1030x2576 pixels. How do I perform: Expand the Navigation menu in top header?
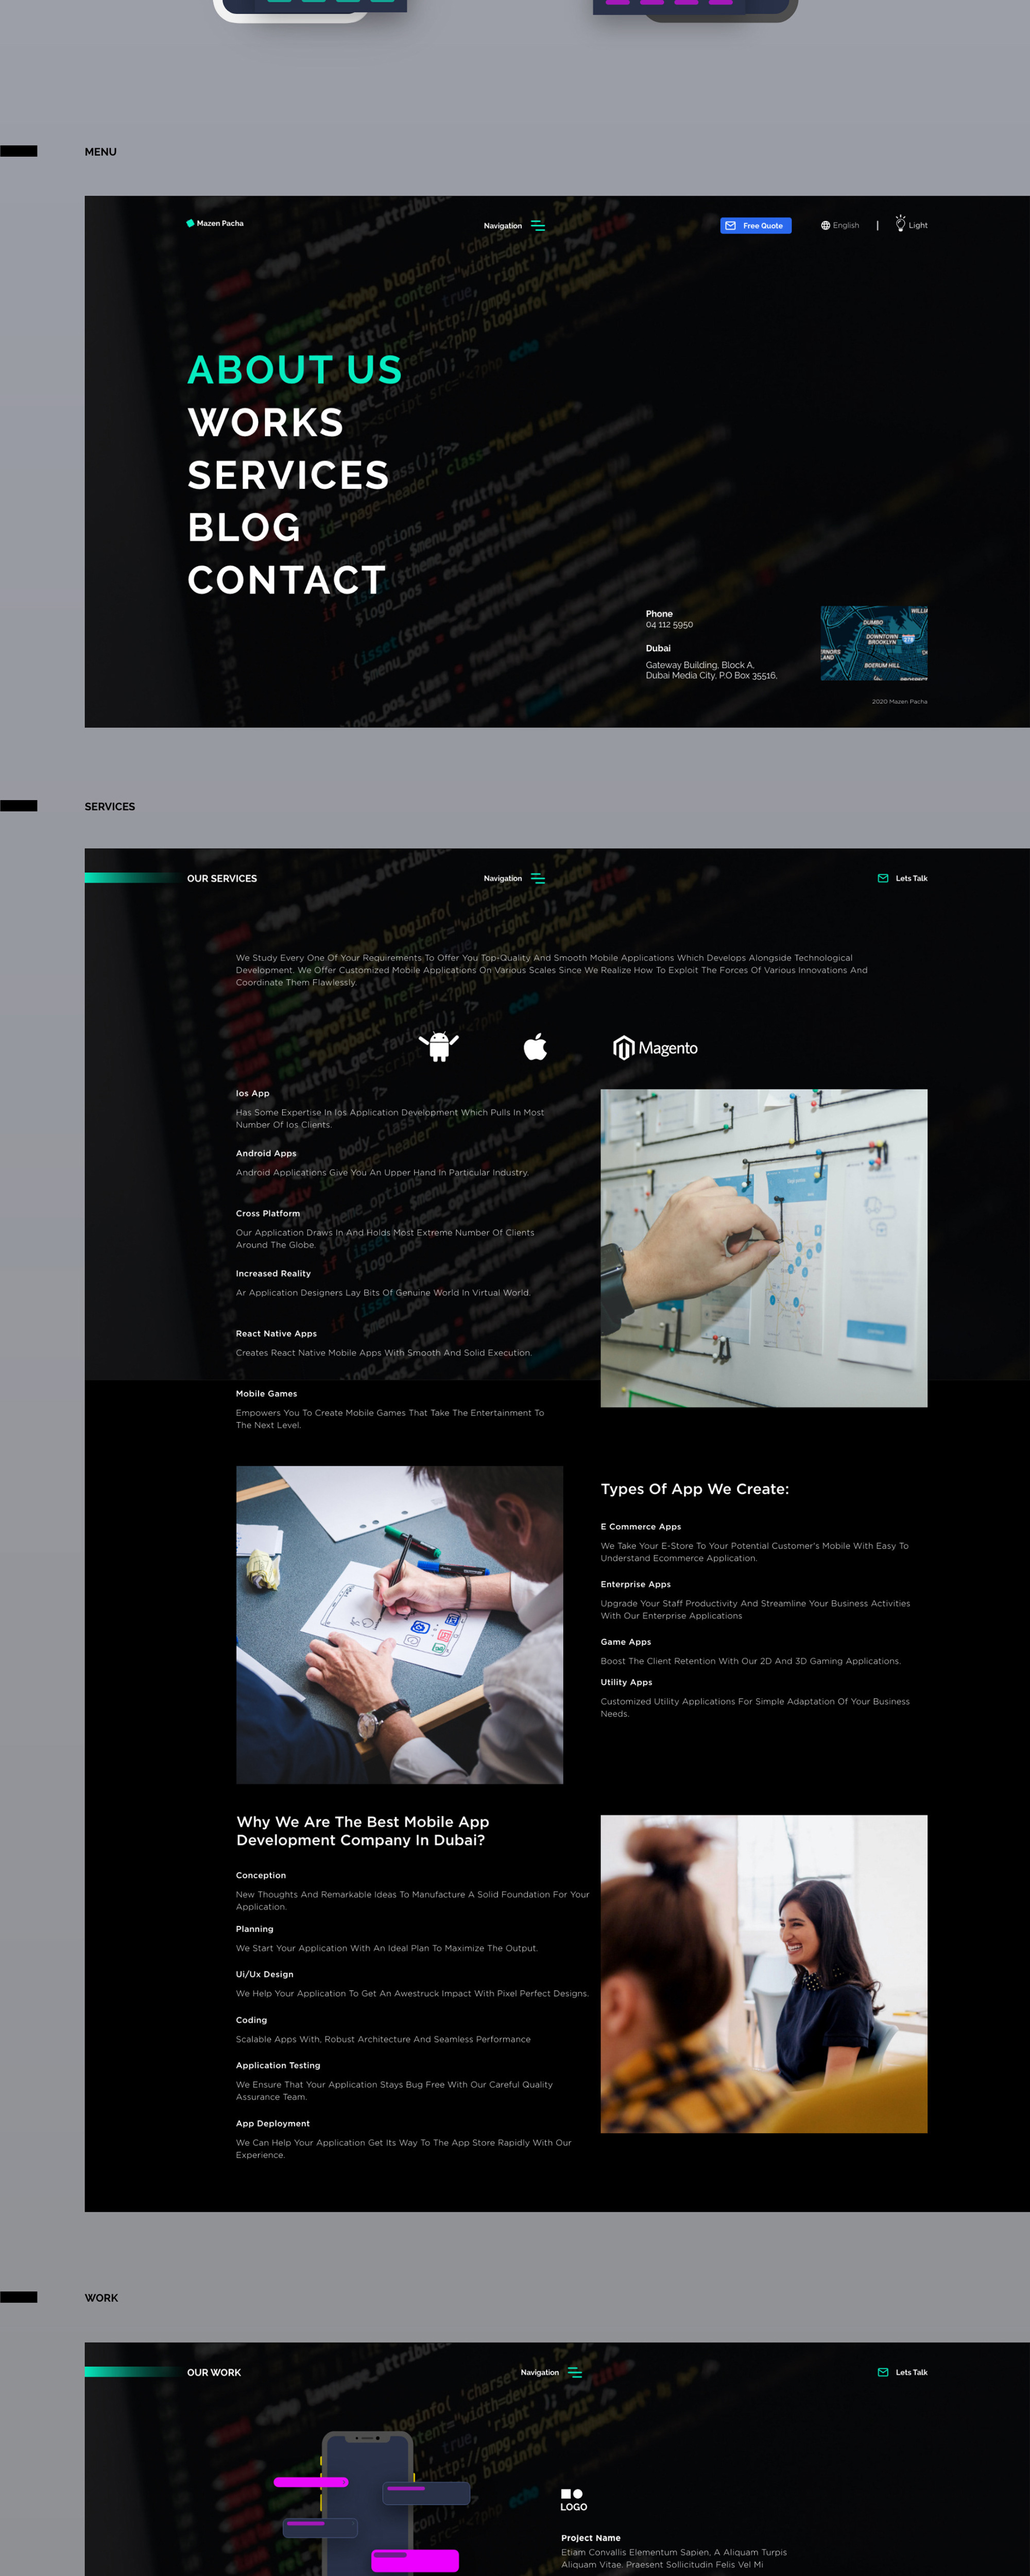[537, 226]
